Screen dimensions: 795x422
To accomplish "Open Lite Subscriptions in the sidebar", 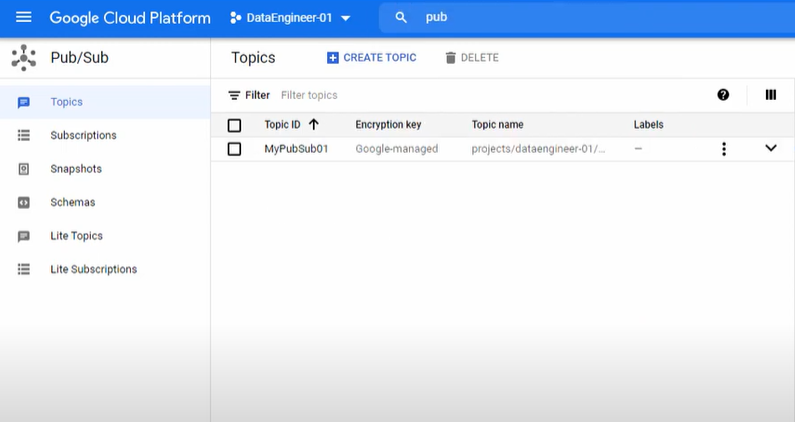I will point(105,269).
